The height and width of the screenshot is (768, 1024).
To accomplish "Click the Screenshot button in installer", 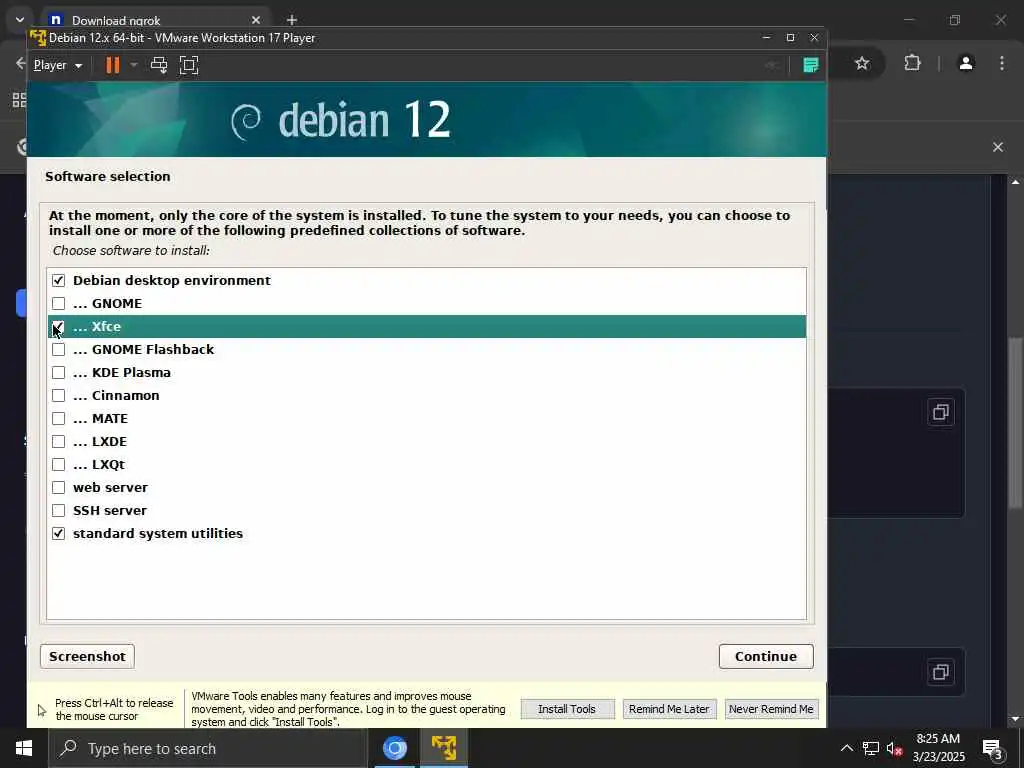I will click(88, 656).
